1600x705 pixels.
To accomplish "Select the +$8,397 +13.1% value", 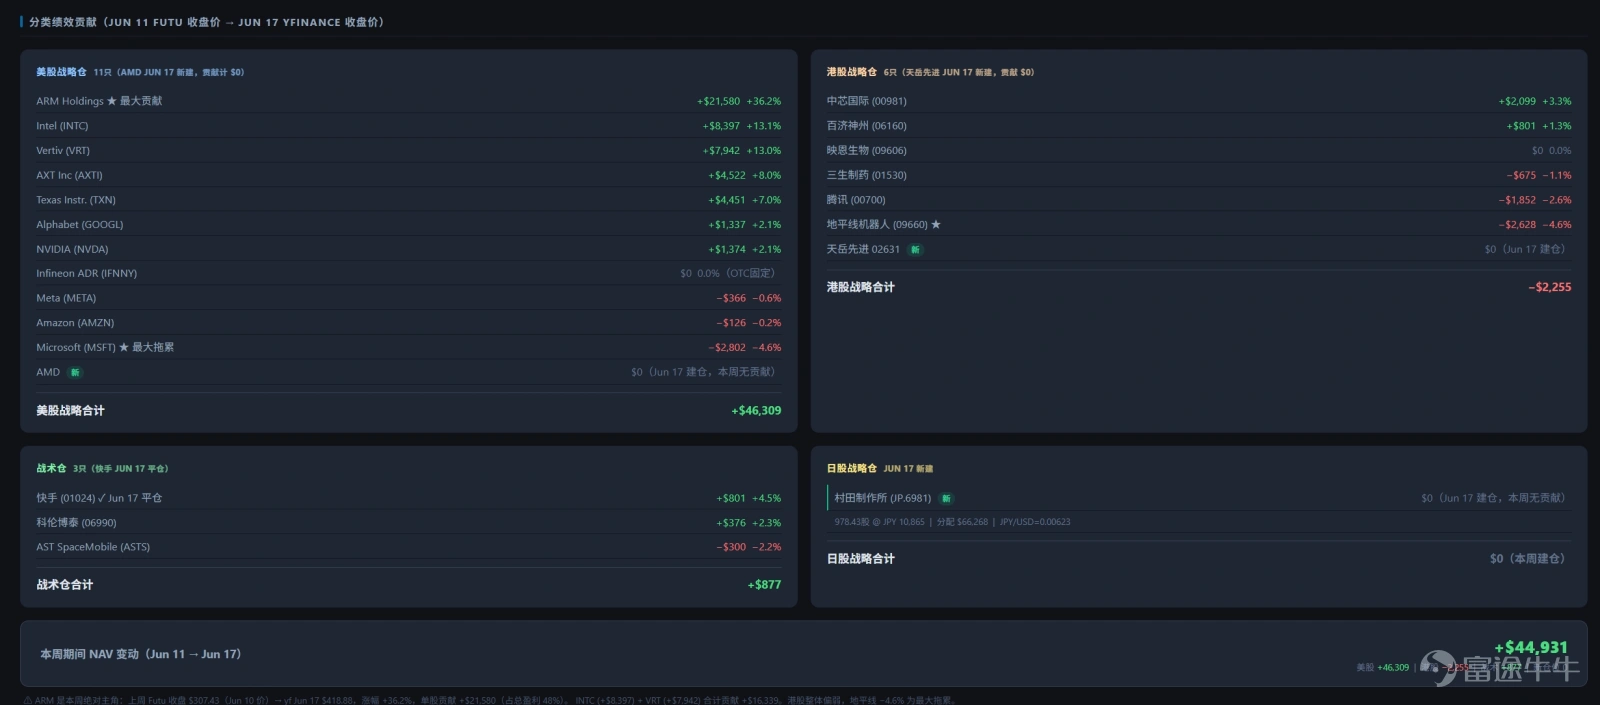I will coord(742,126).
